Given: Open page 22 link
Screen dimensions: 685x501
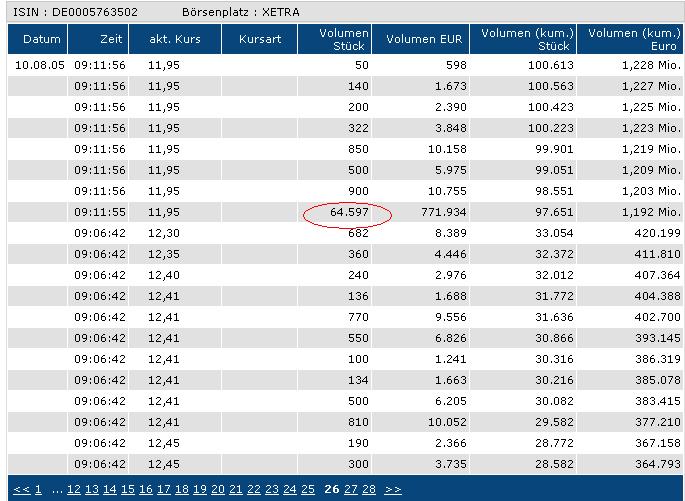Looking at the screenshot, I should click(253, 489).
